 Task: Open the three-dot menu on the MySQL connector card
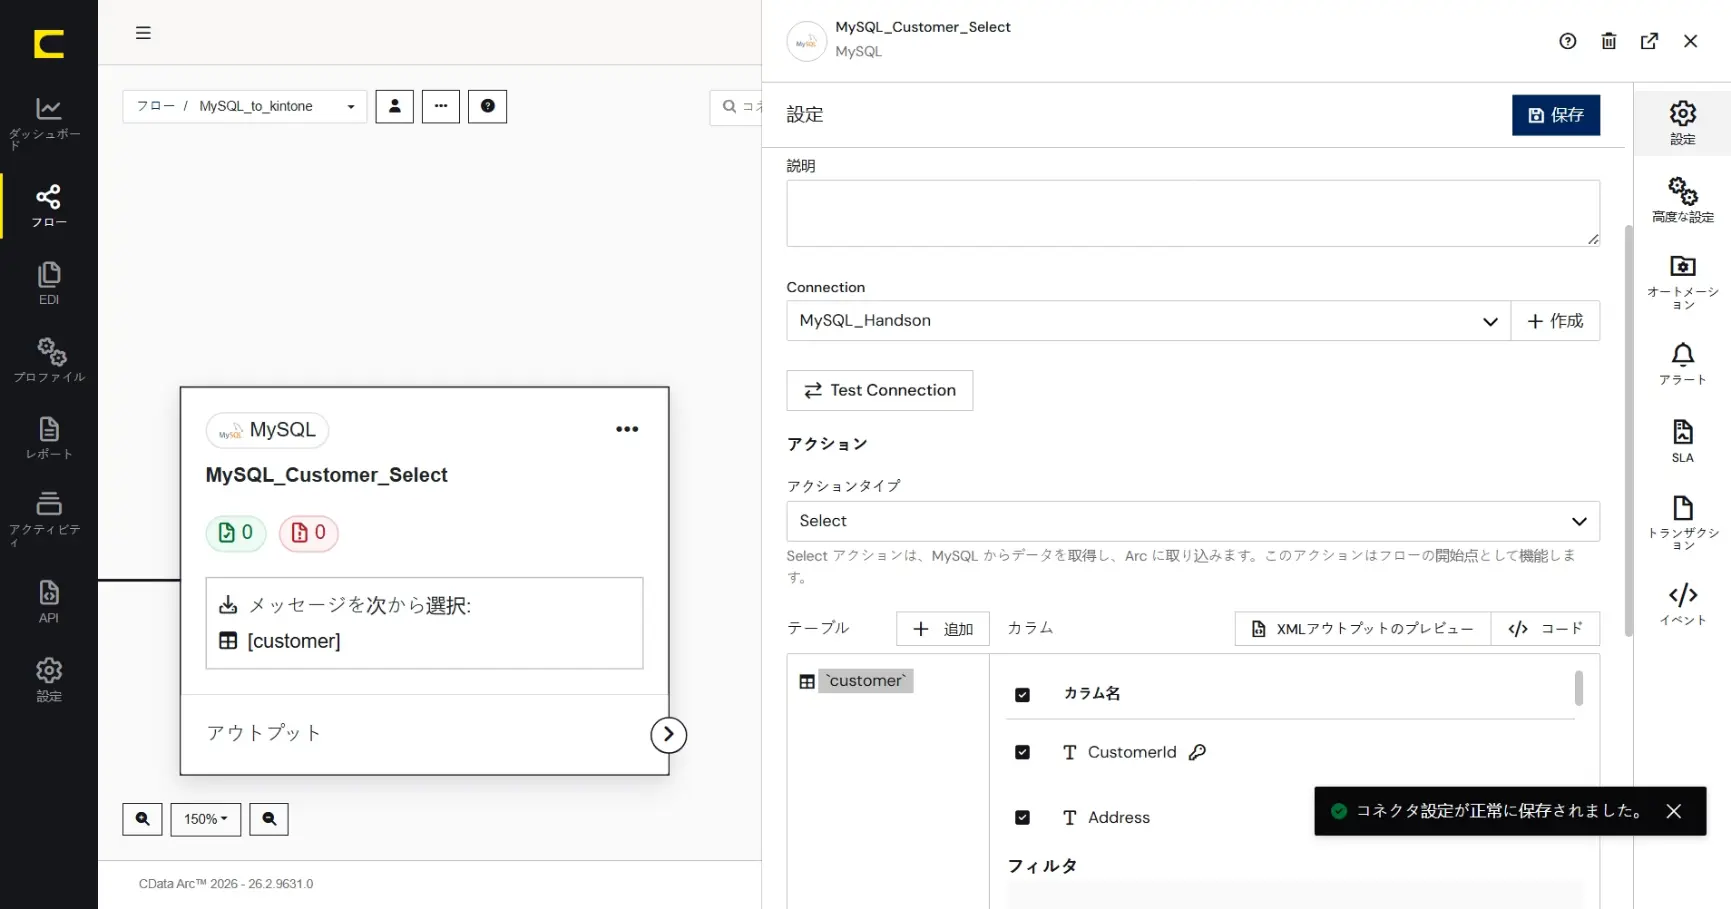(627, 429)
